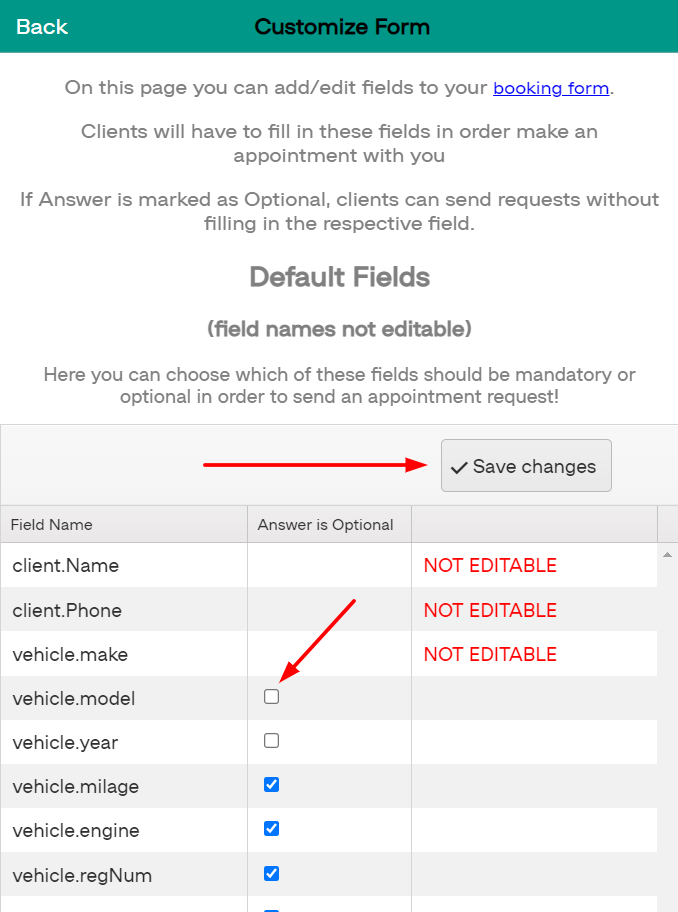Click the scrollbar arrow beside the field table

669,552
